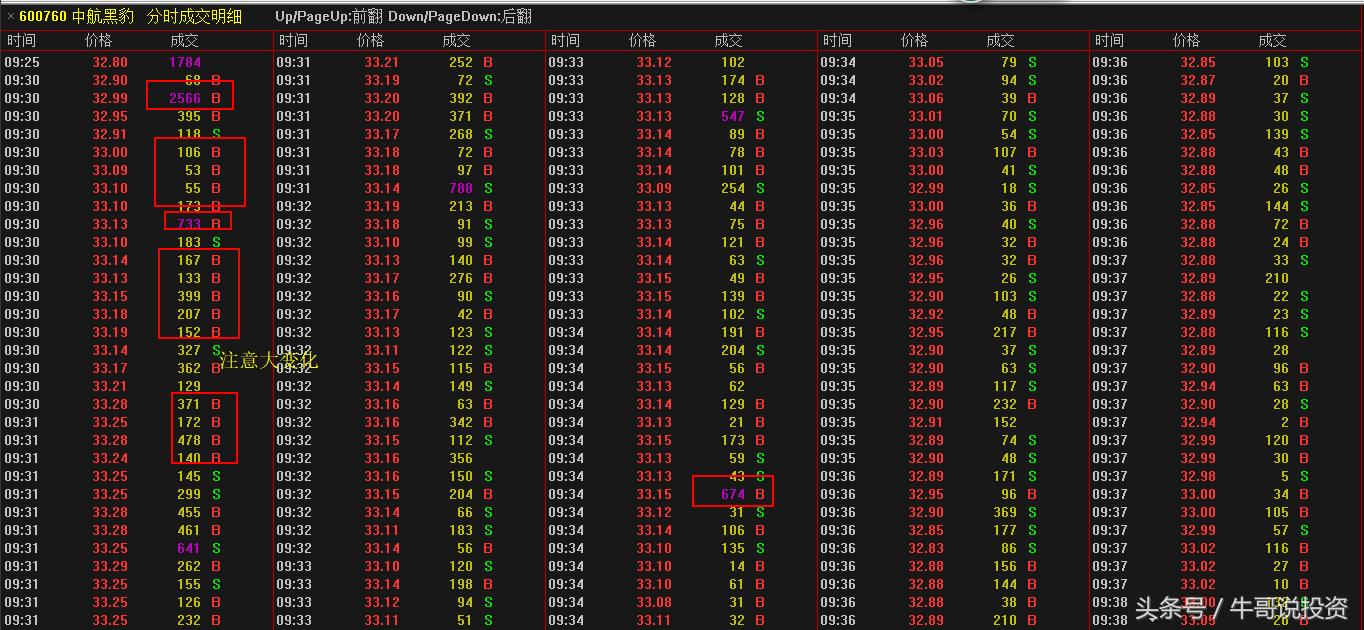Click the 价格 header in the leftmost column
Screen dimensions: 1364x630
[x=99, y=41]
